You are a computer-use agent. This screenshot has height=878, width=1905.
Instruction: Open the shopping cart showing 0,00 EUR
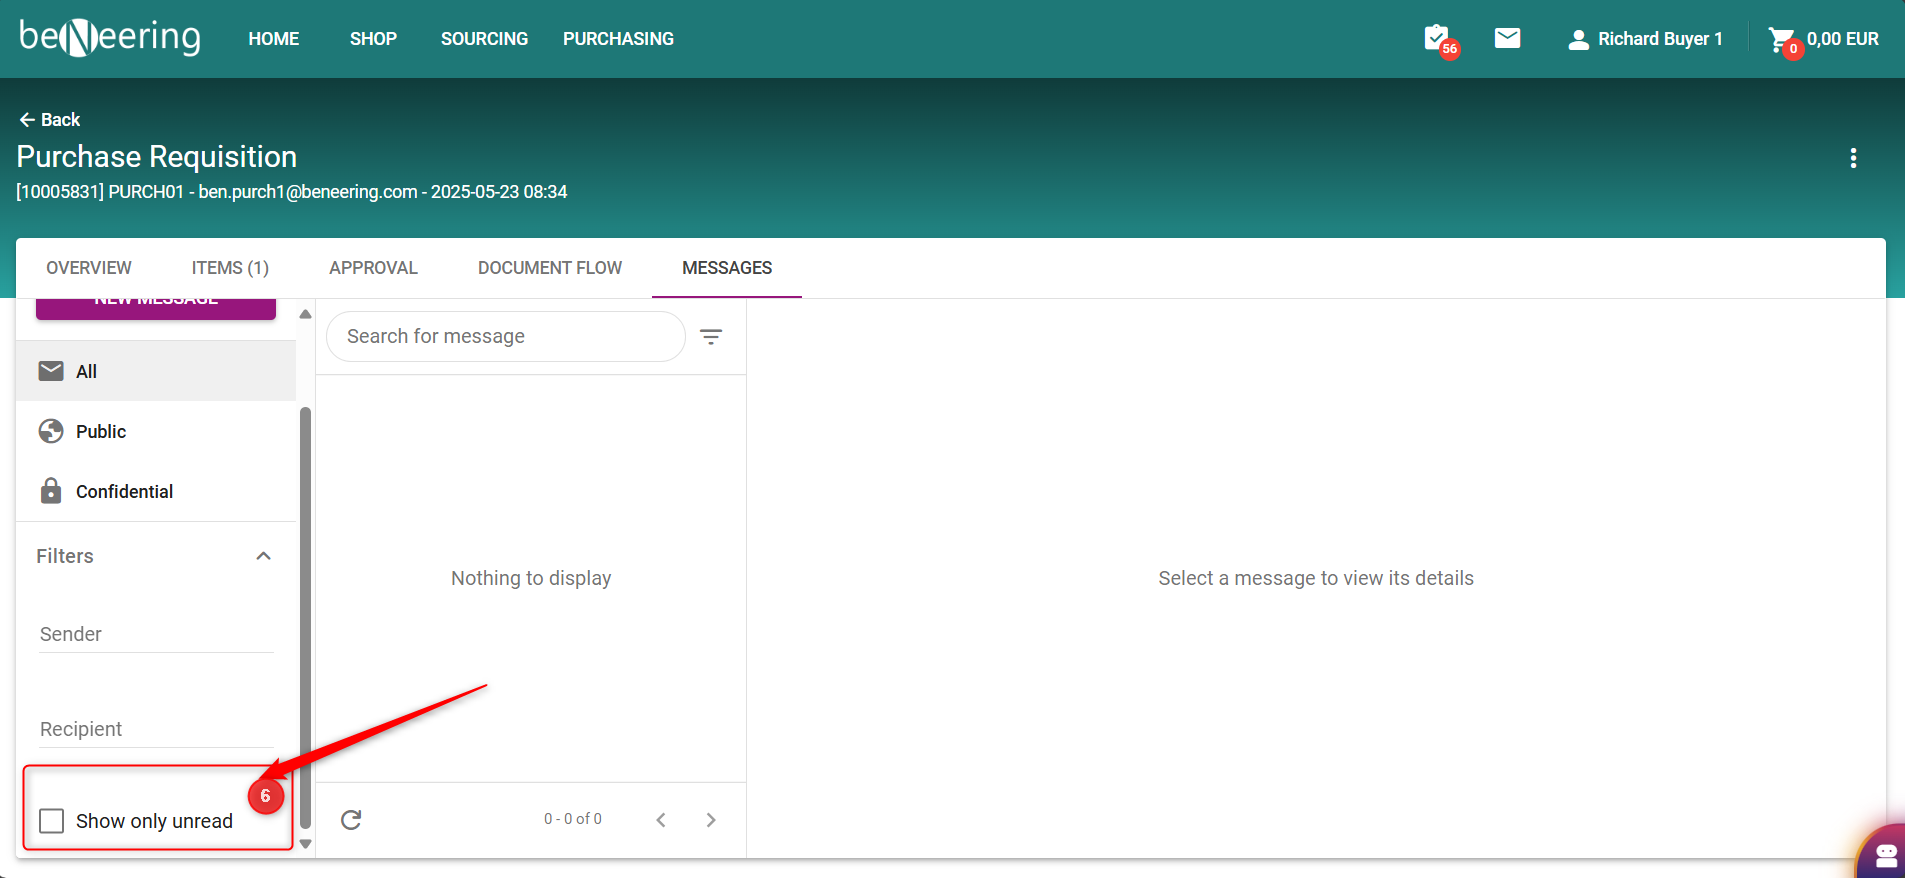[1823, 39]
